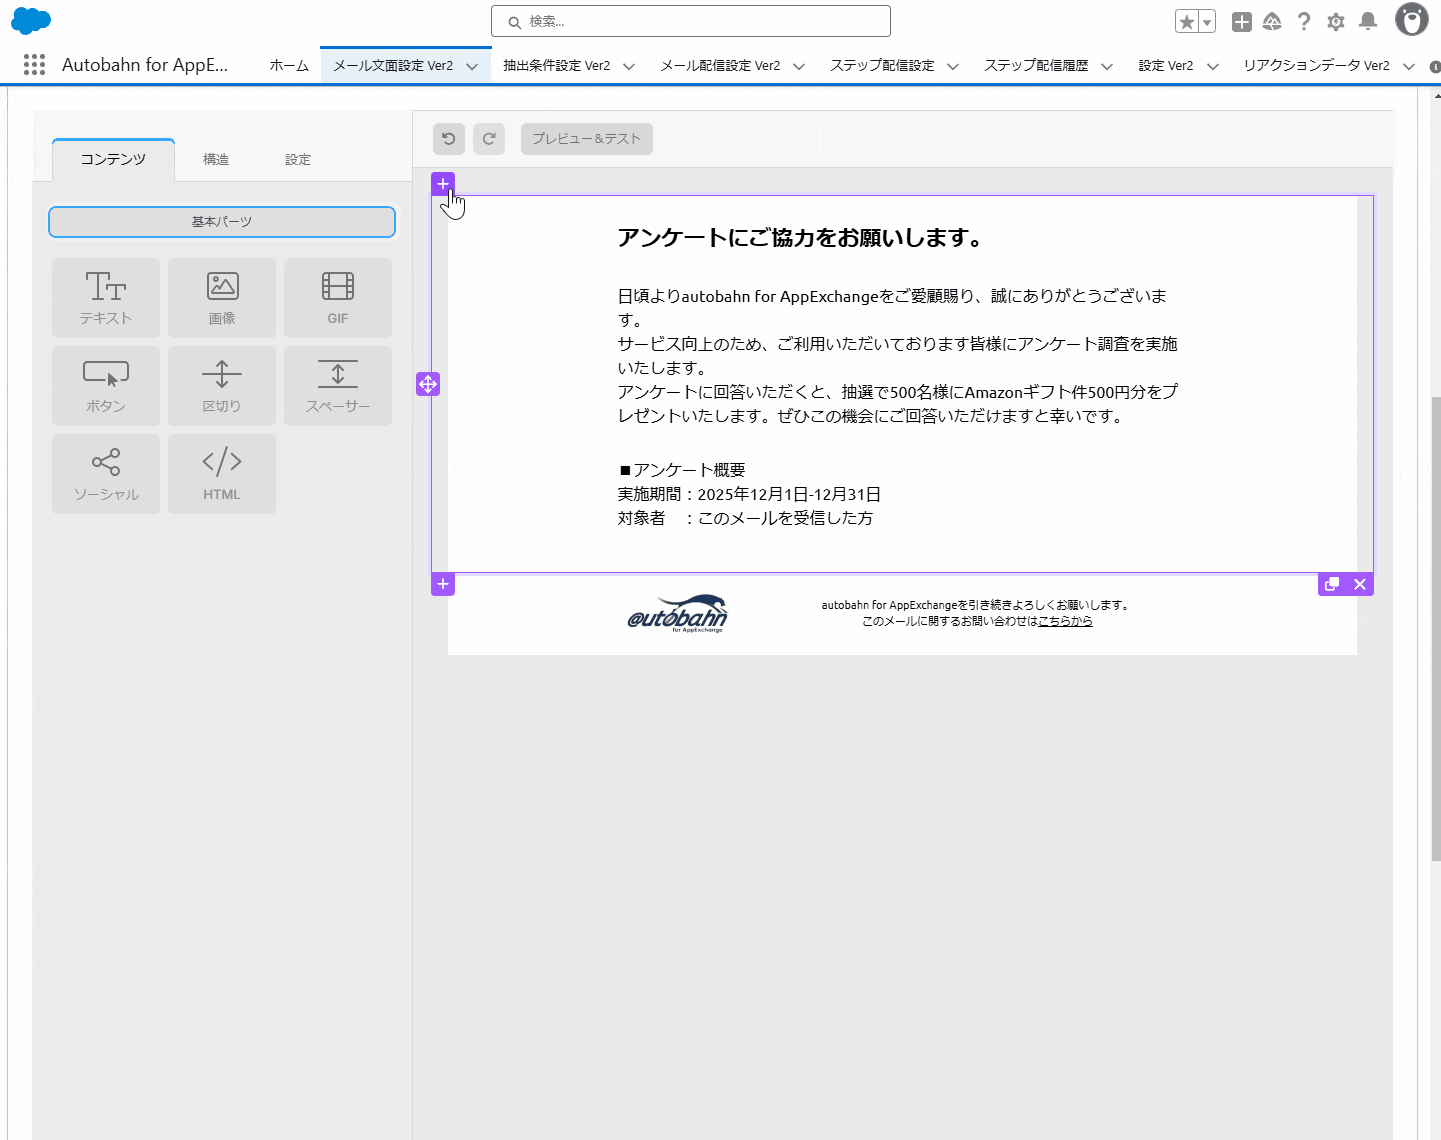Select the ボタン (button) content block
The image size is (1441, 1140).
pyautogui.click(x=106, y=385)
